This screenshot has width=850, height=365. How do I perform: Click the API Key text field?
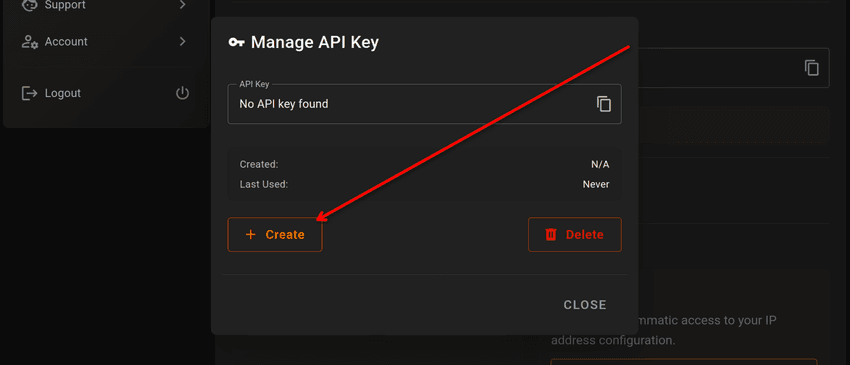pyautogui.click(x=424, y=104)
